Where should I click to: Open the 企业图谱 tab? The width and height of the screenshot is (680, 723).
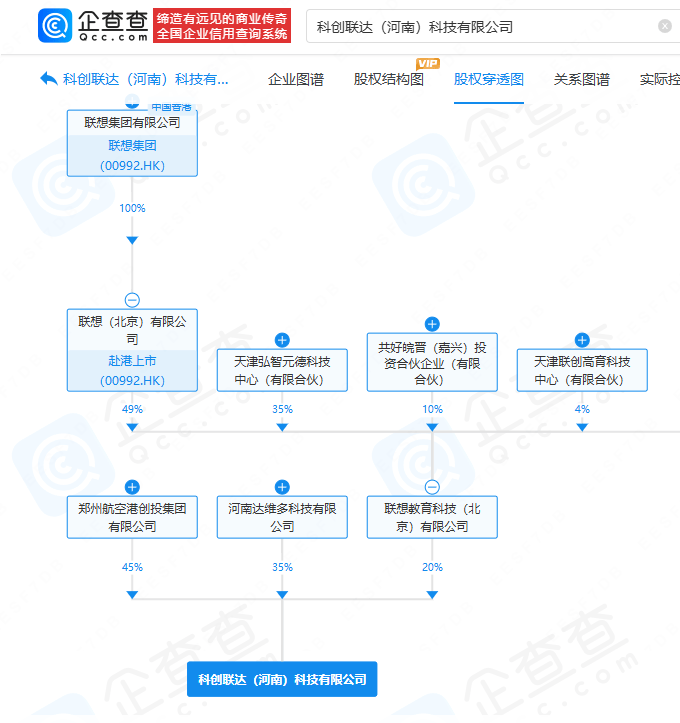pos(296,79)
